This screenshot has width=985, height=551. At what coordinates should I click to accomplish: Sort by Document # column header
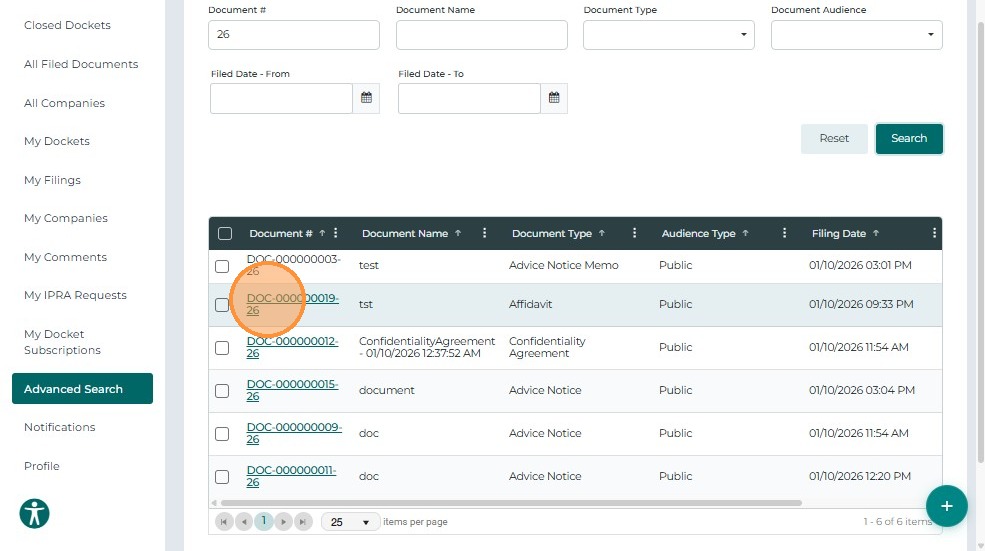click(x=281, y=233)
